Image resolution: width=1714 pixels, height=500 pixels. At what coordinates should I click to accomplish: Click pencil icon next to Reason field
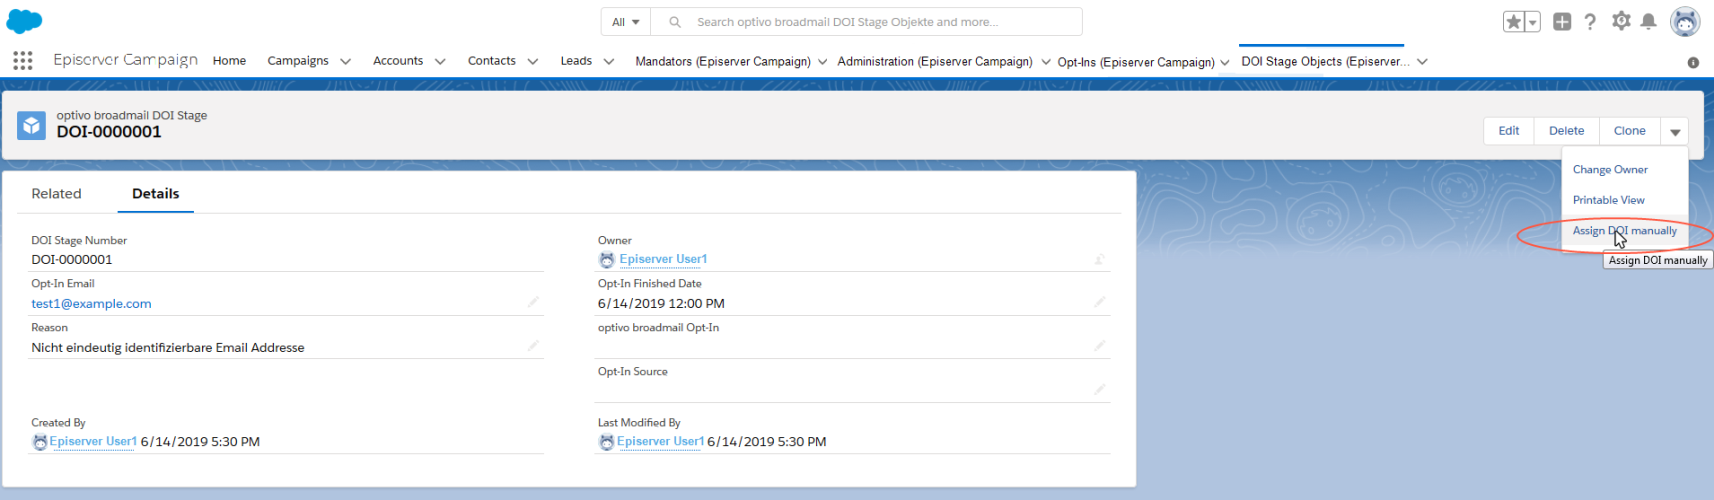coord(533,346)
